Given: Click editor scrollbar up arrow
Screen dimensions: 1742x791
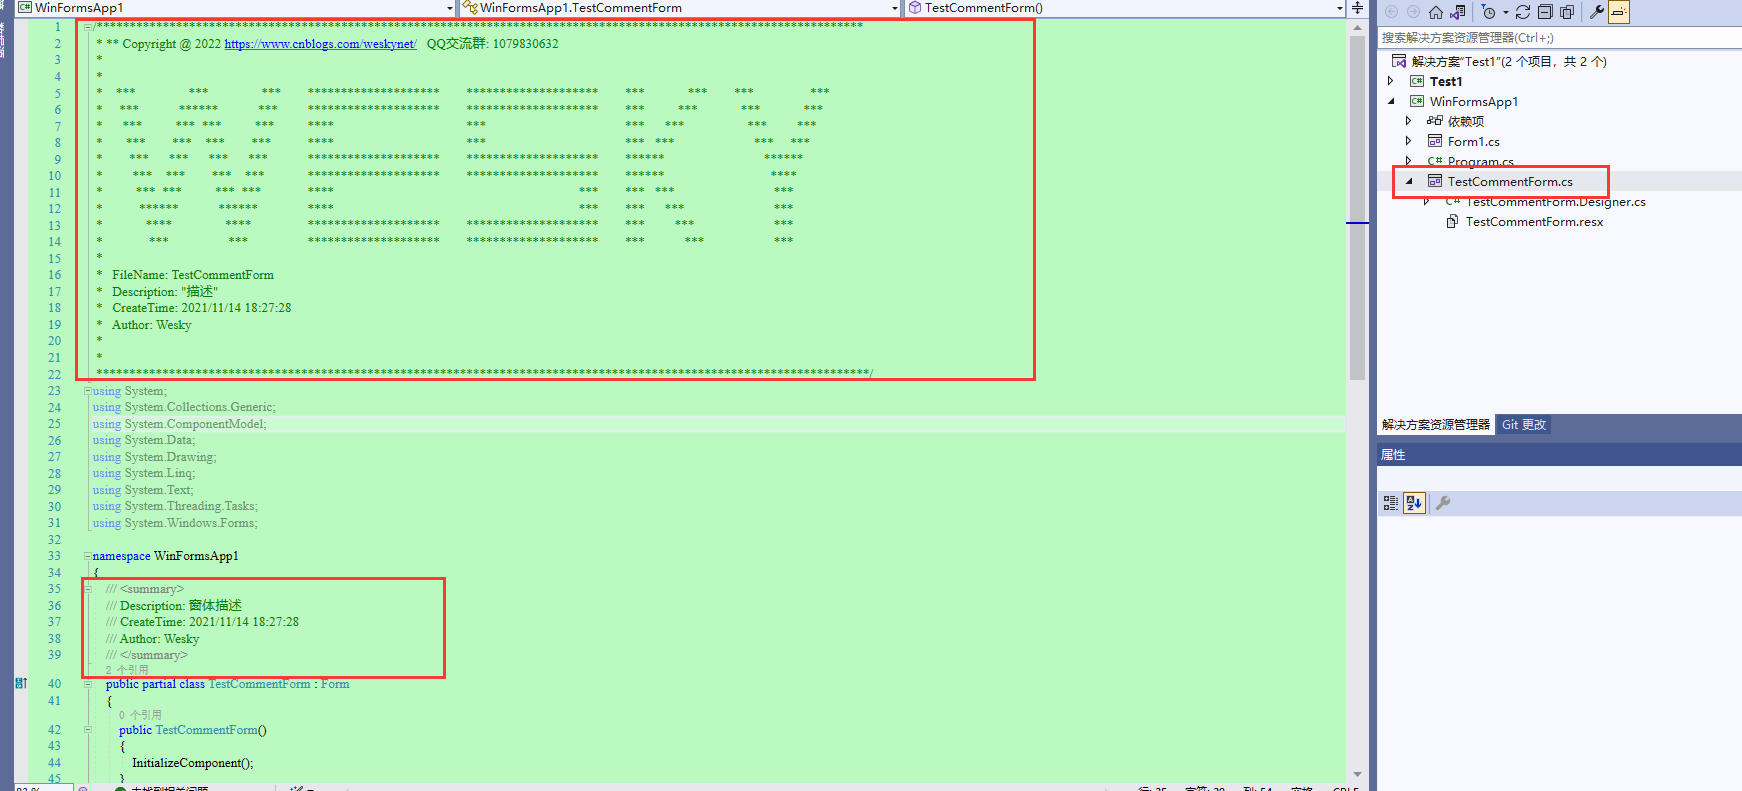Looking at the screenshot, I should (1357, 27).
